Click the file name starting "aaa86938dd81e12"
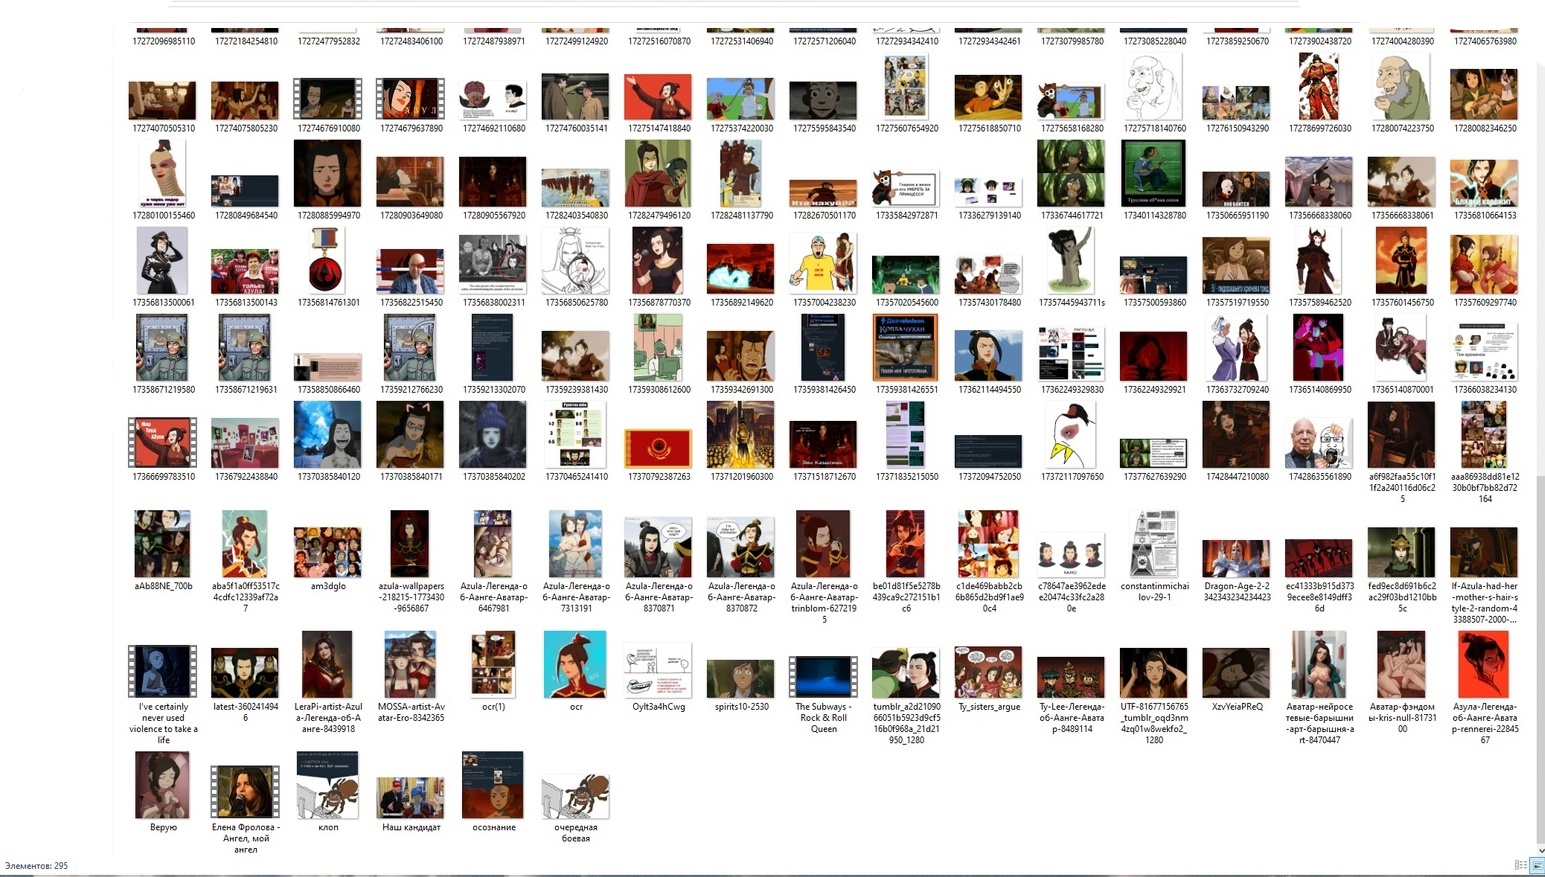 tap(1485, 488)
